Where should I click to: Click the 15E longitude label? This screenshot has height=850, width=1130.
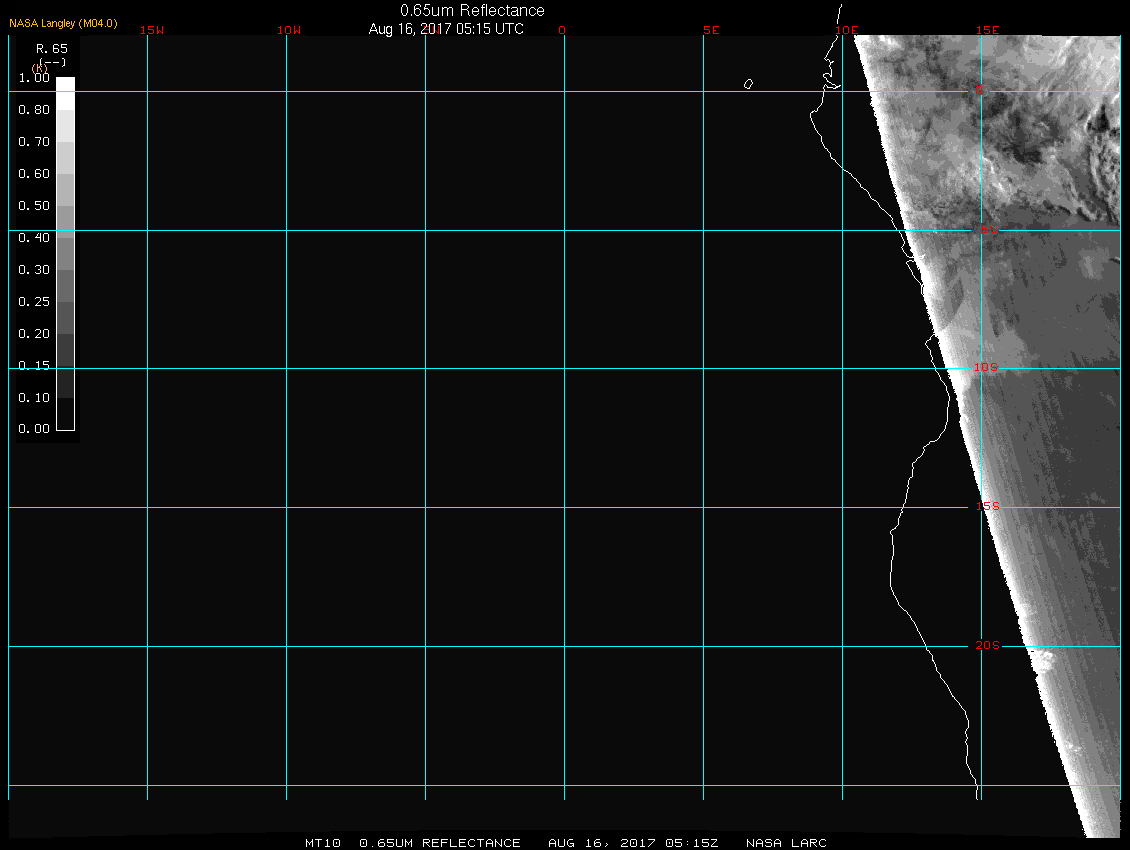coord(988,30)
